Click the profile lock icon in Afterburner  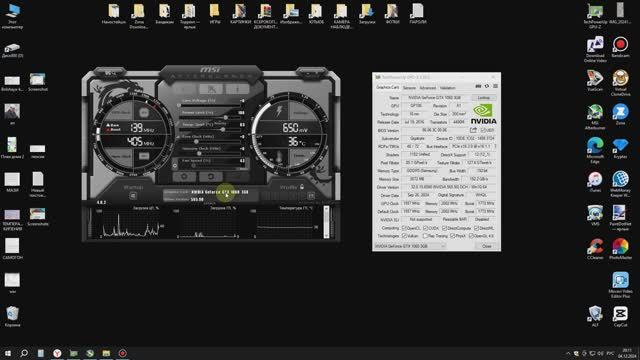(302, 187)
